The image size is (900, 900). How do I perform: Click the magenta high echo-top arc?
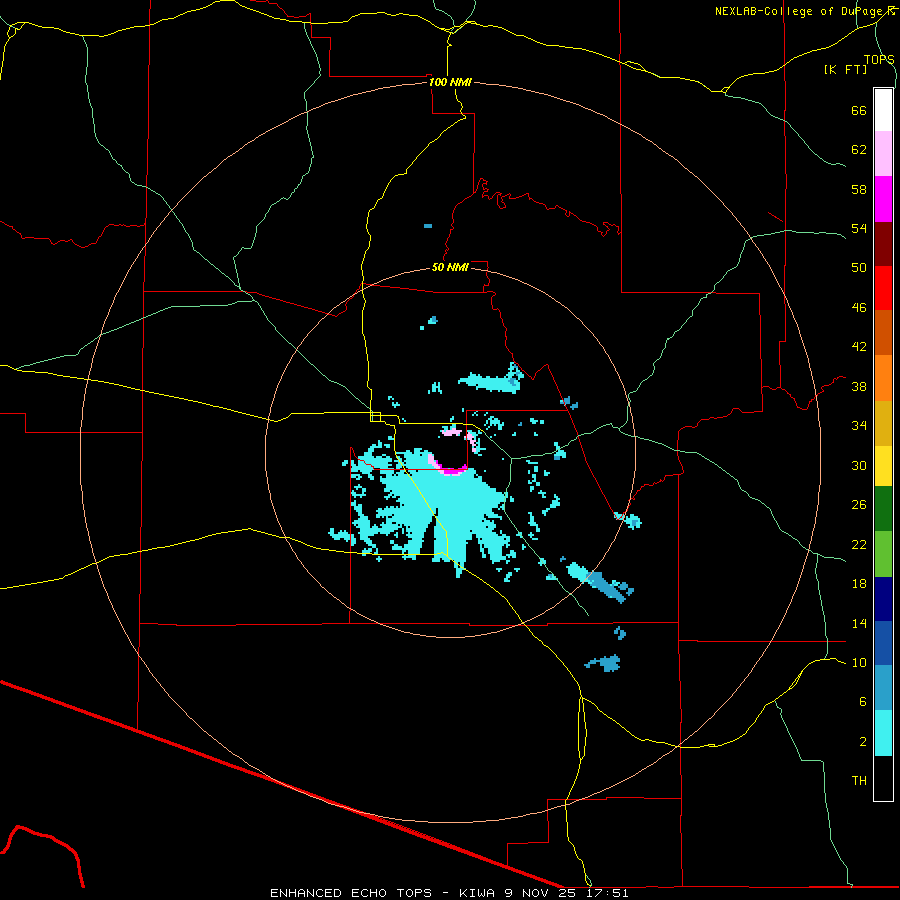[x=453, y=470]
